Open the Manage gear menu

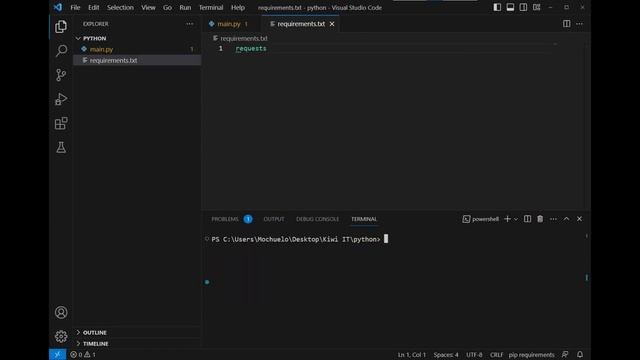point(61,336)
